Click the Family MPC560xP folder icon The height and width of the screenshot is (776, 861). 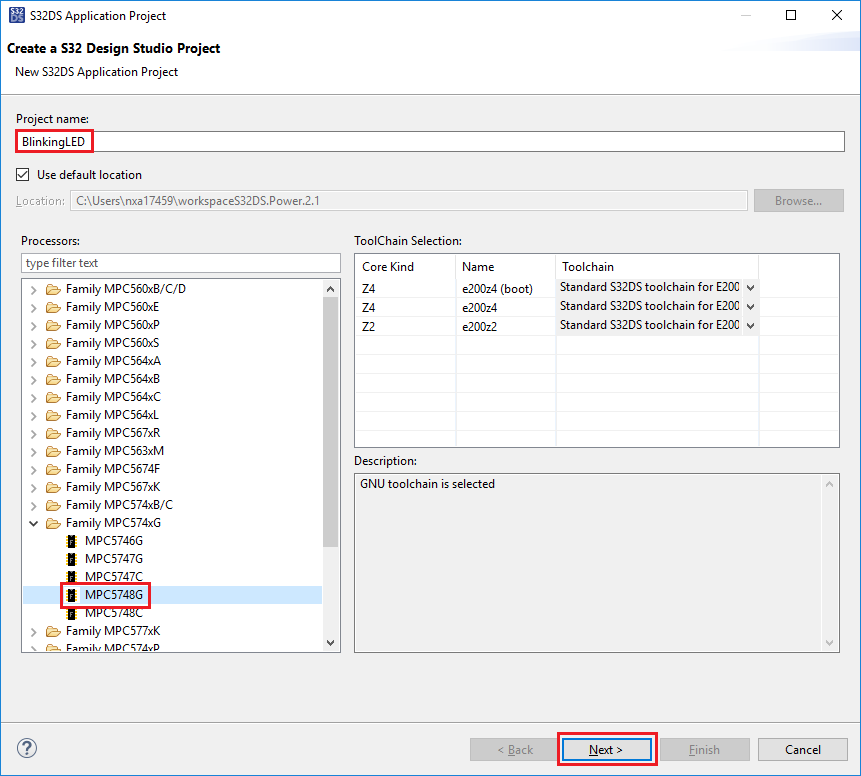(53, 325)
